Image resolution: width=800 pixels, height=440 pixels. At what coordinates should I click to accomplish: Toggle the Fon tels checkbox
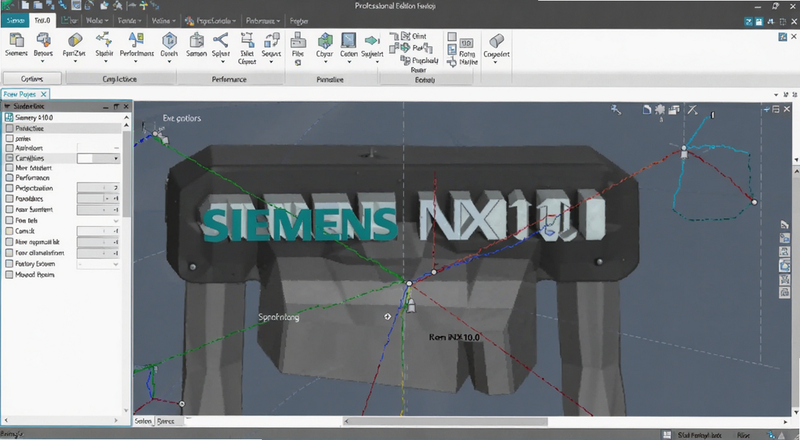pyautogui.click(x=9, y=221)
